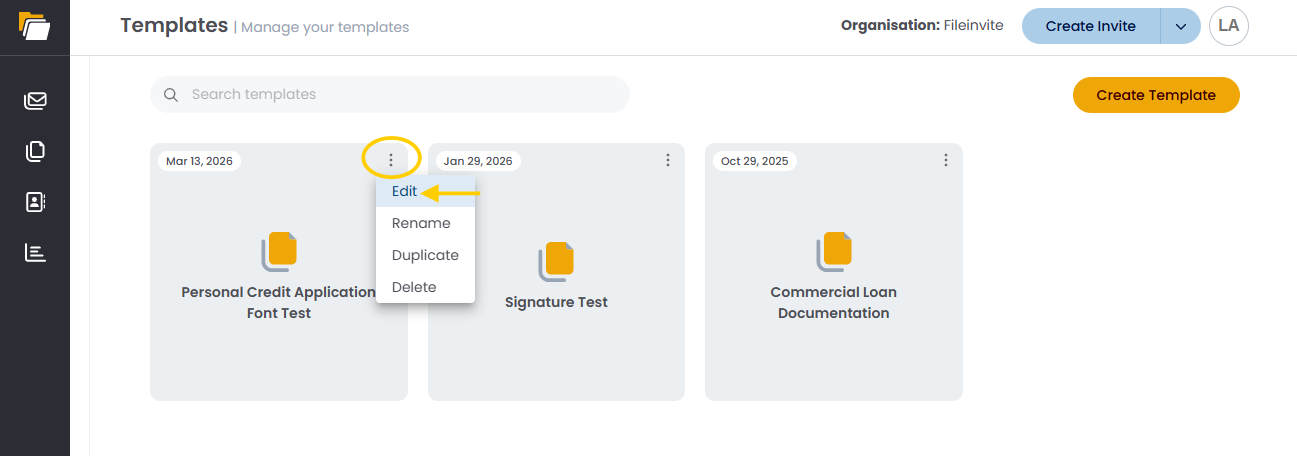Close the Personal Credit Application three-dot menu
This screenshot has width=1297, height=456.
tap(390, 160)
